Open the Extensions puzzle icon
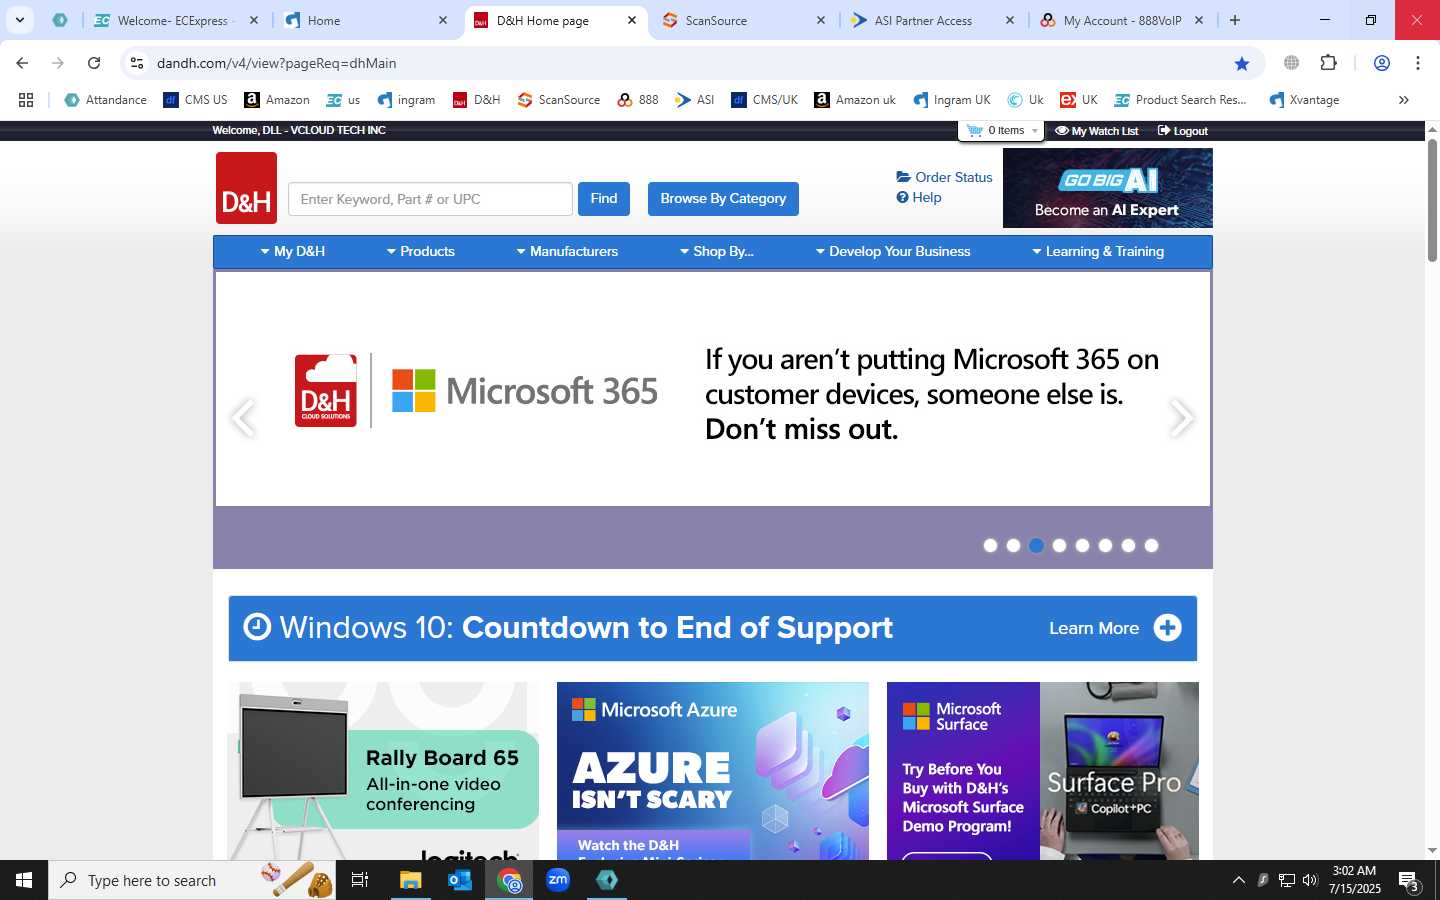Image resolution: width=1440 pixels, height=900 pixels. pos(1328,63)
